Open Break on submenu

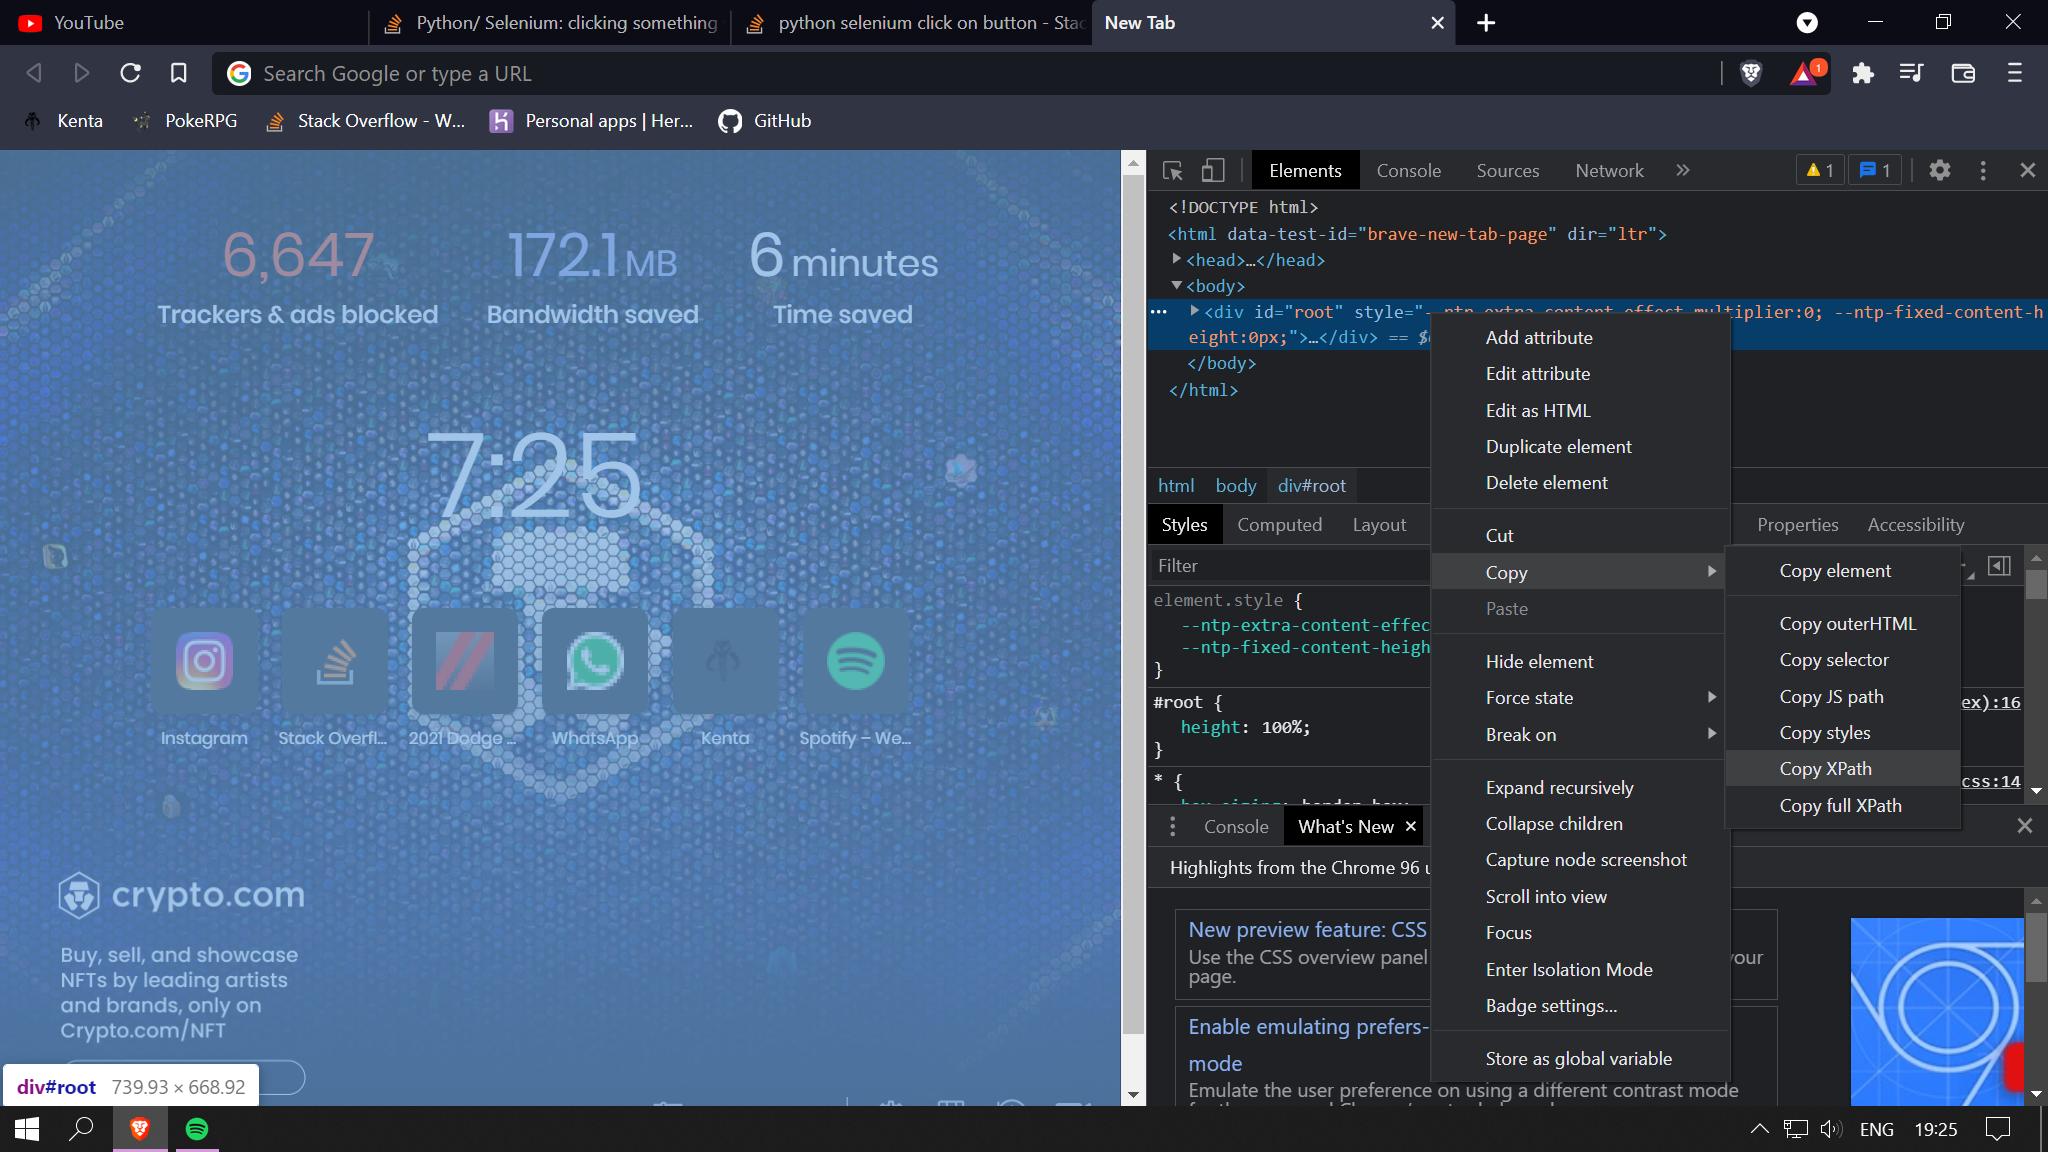point(1580,735)
